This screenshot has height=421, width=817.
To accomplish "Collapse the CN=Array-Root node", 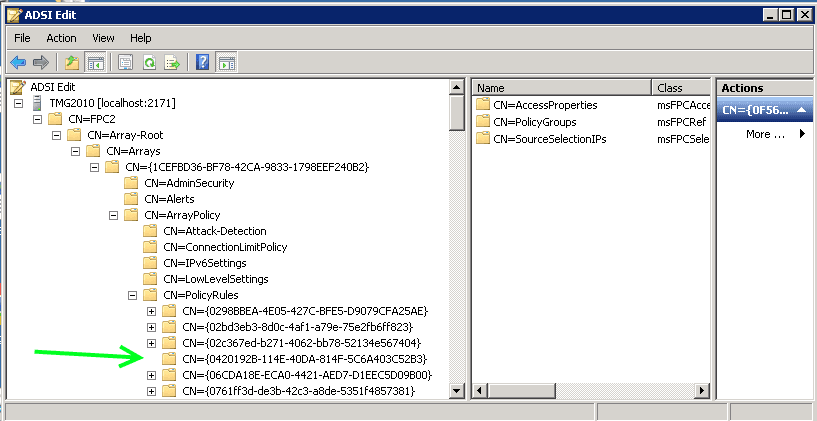I will (56, 135).
